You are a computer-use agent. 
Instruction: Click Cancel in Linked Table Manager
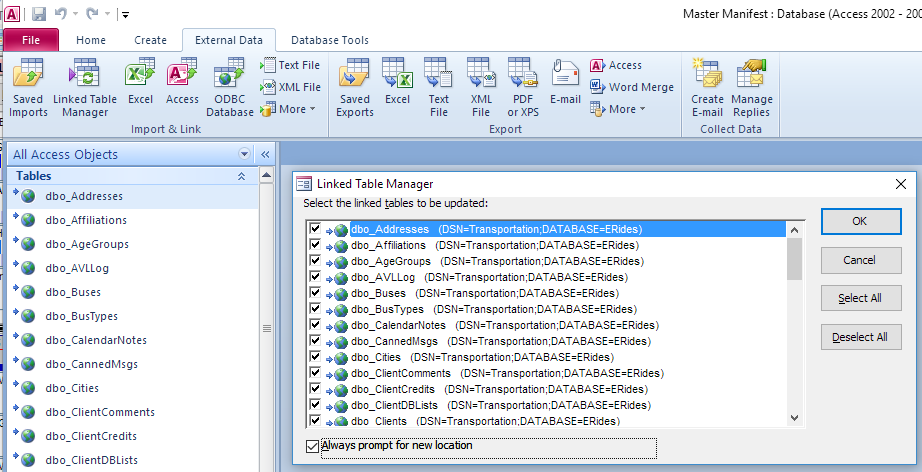click(x=861, y=260)
